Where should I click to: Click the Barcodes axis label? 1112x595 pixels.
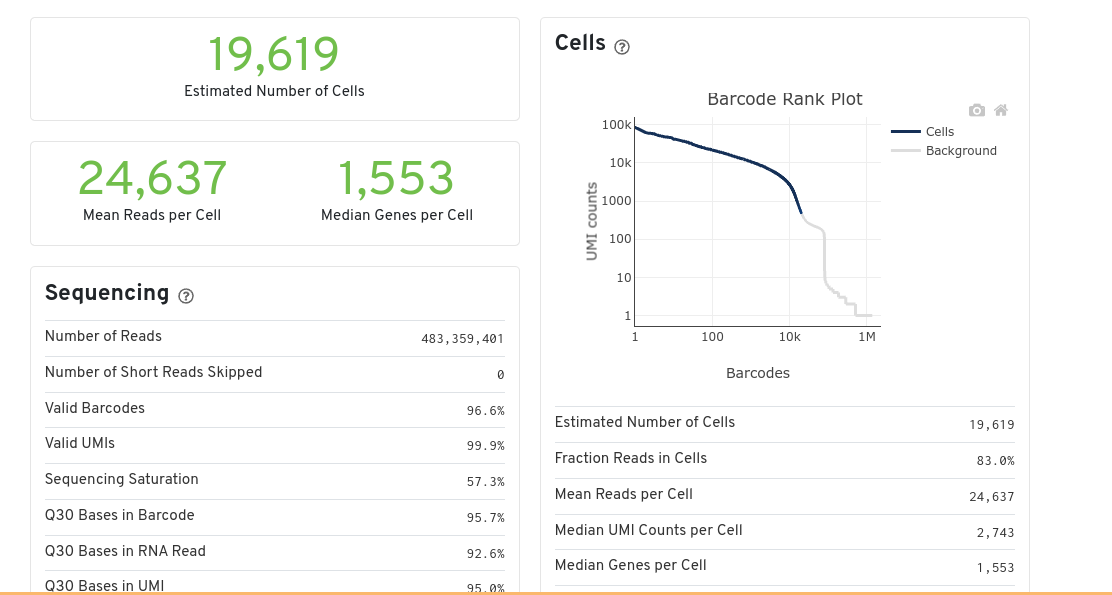[x=757, y=372]
